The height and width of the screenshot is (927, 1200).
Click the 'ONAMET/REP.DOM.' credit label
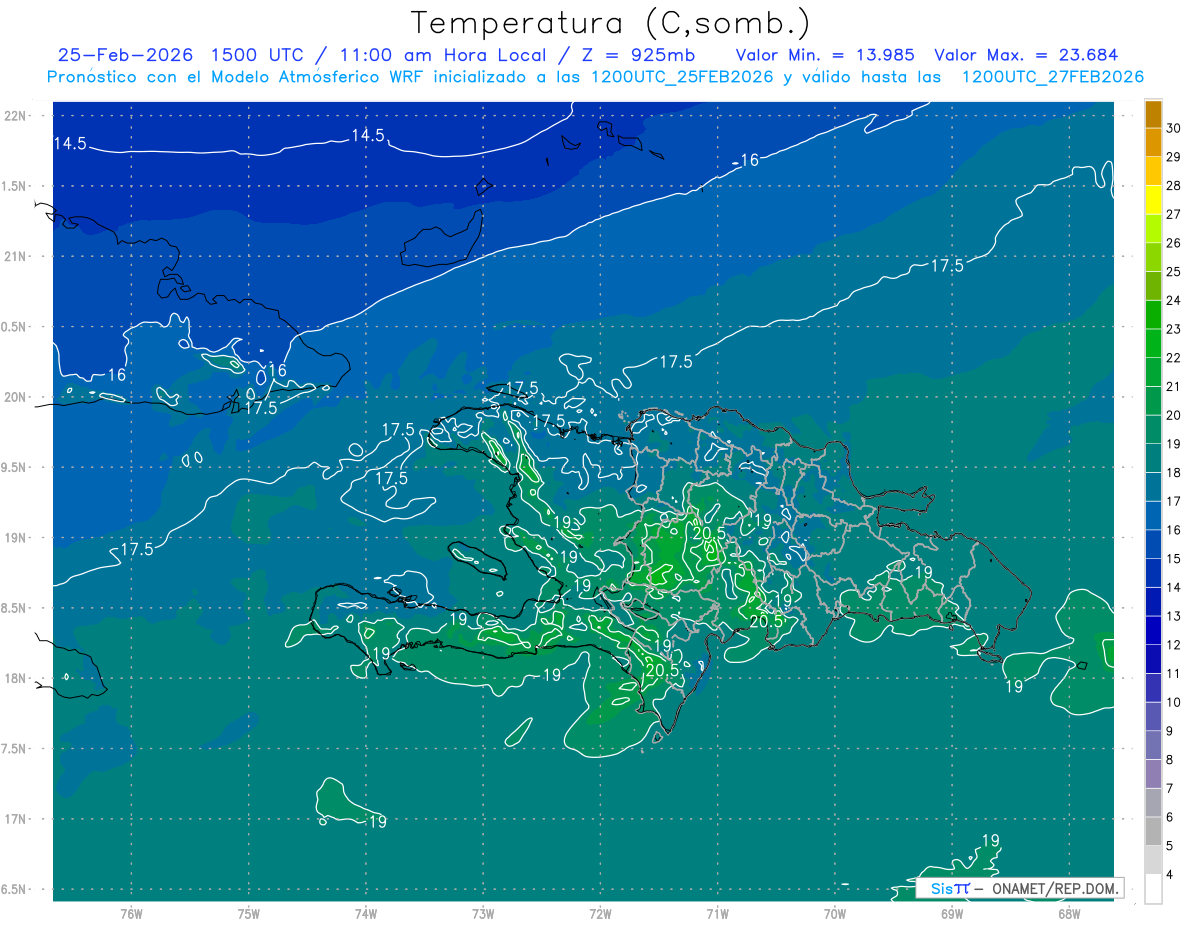(1054, 888)
